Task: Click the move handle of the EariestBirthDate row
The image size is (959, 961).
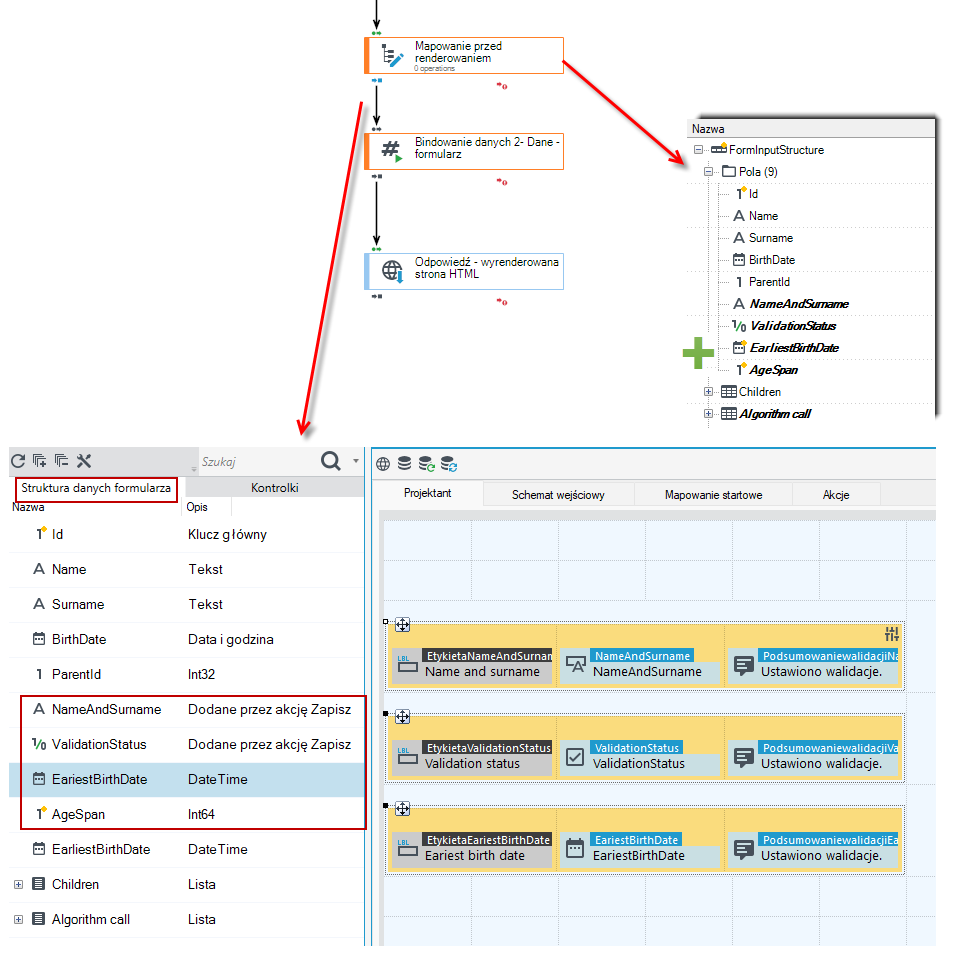Action: [x=403, y=809]
